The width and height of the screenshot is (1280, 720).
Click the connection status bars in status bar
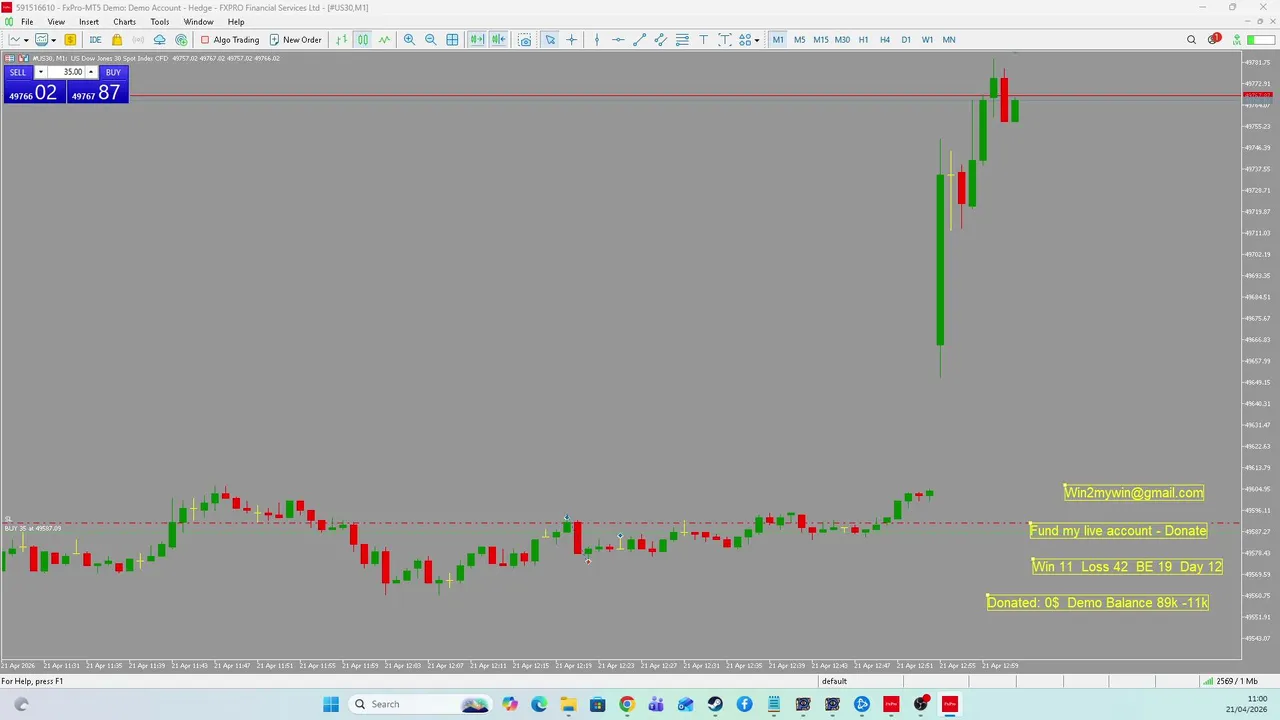pyautogui.click(x=1208, y=681)
